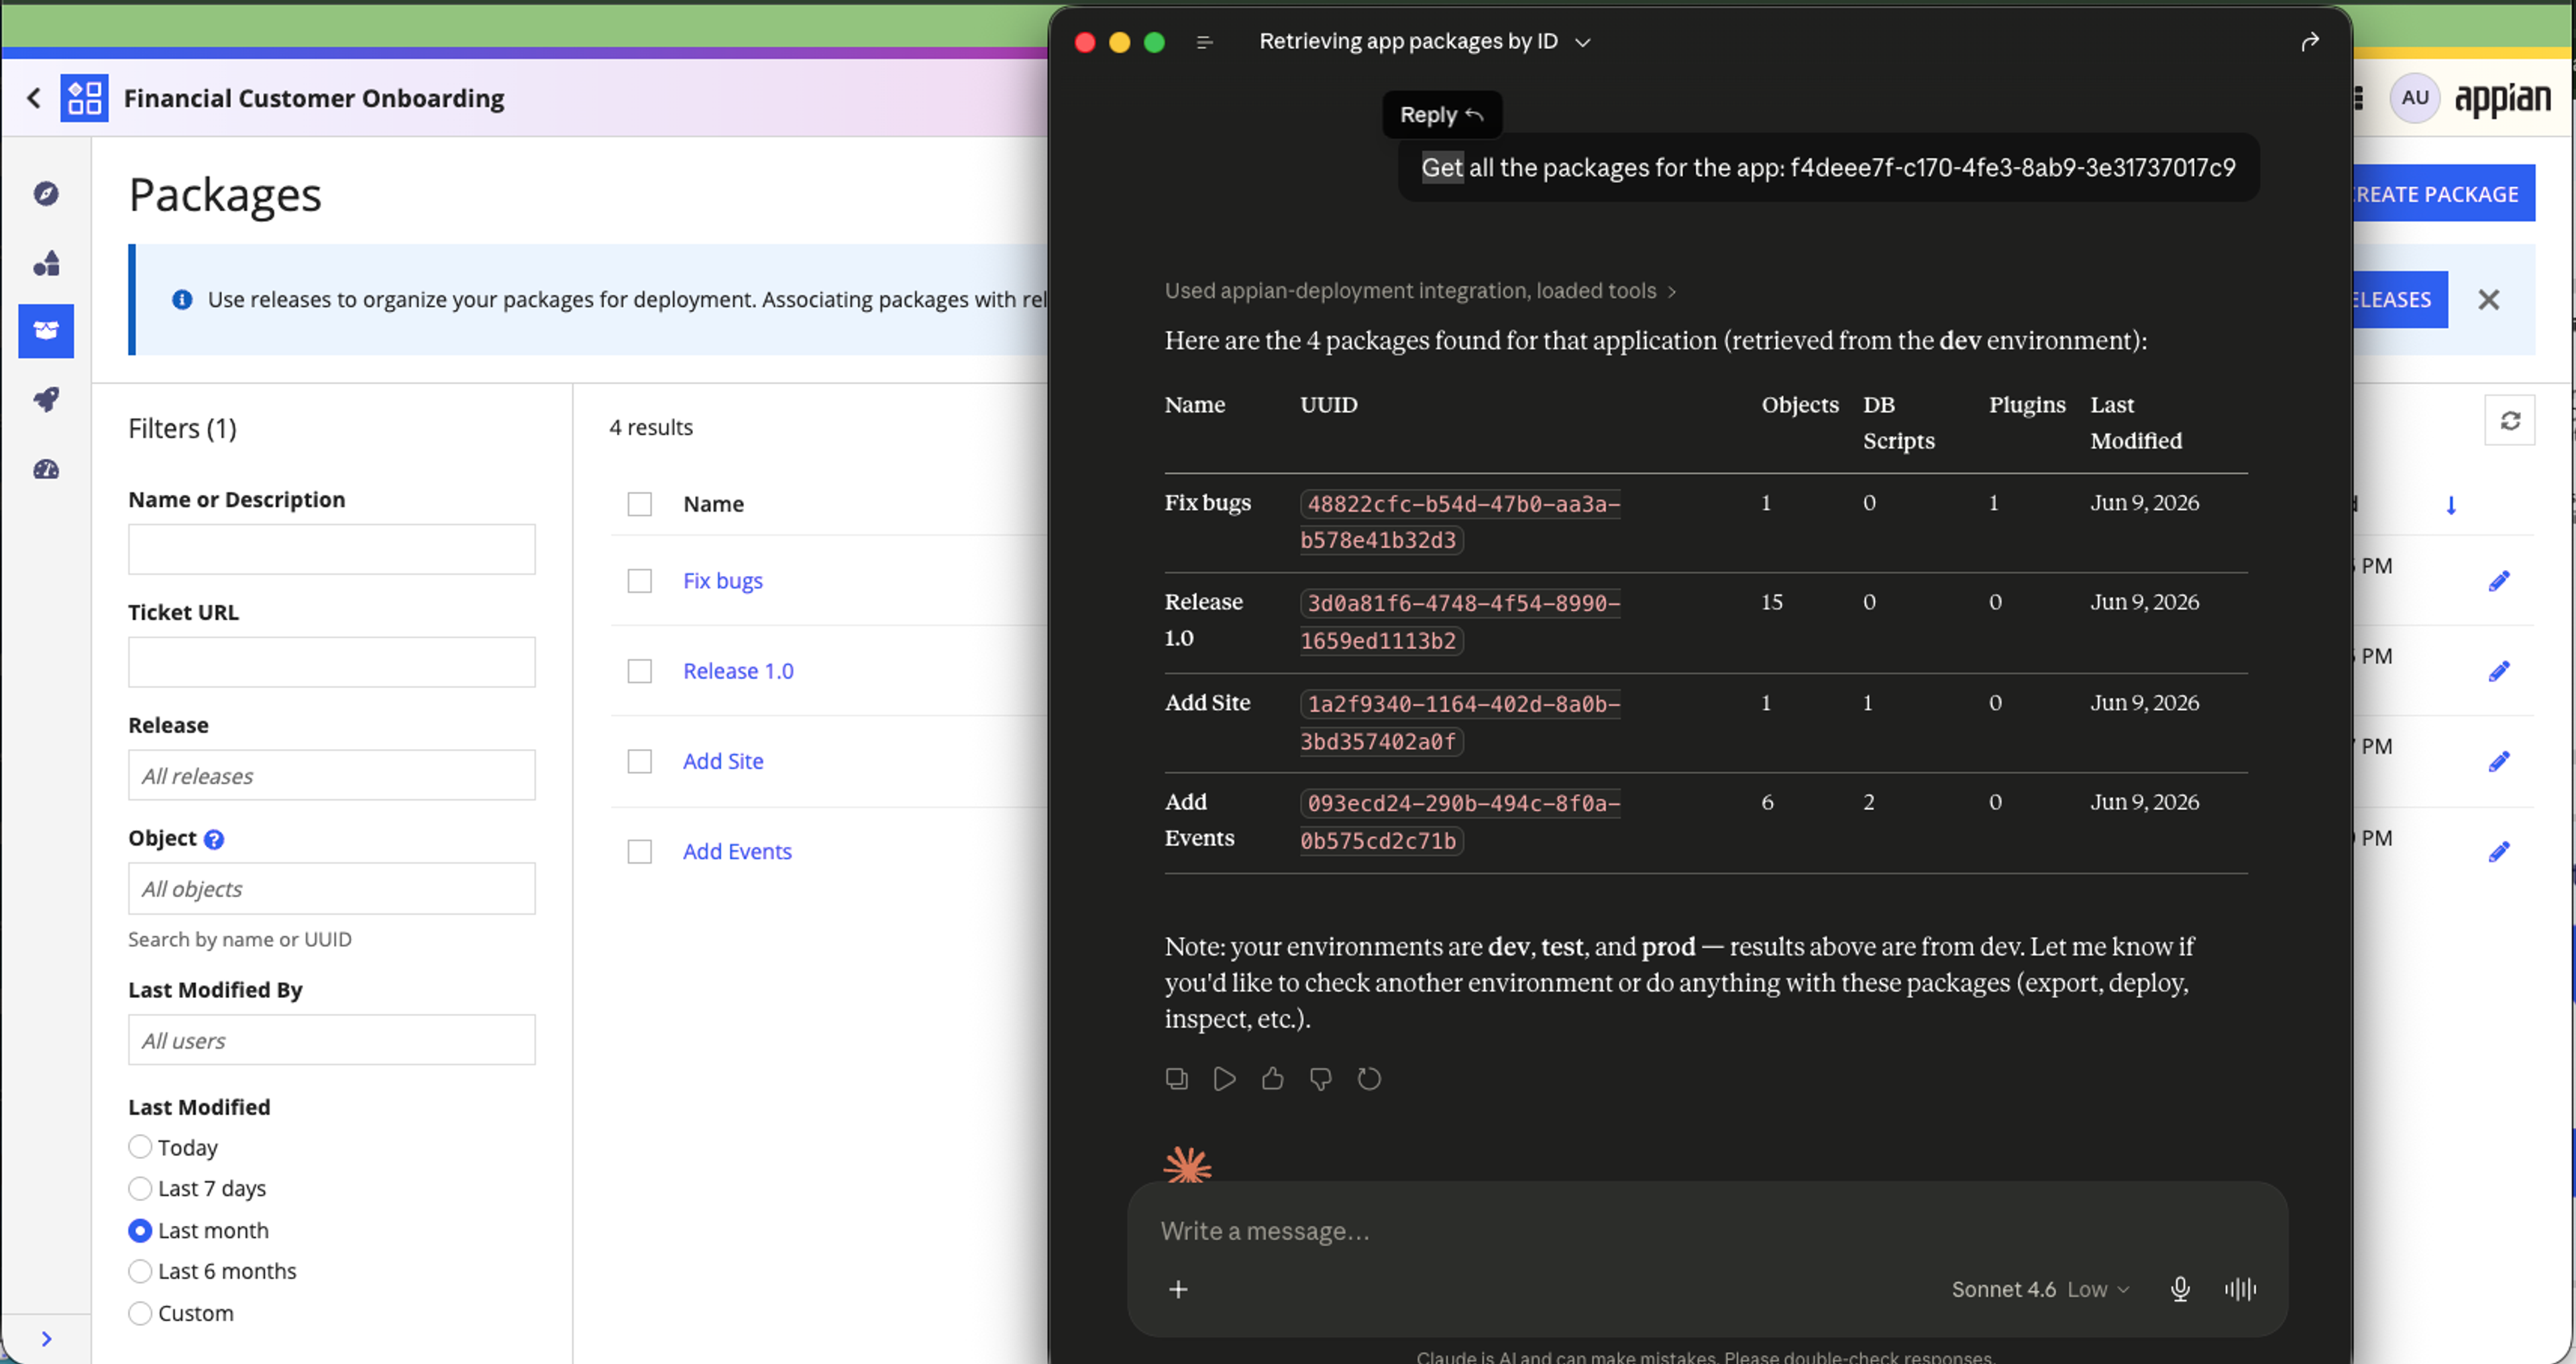Expand the Appian sidebar with bottom chevron
Viewport: 2576px width, 1364px height.
point(46,1339)
